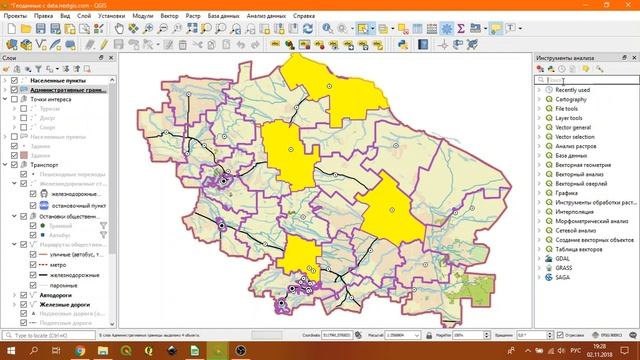Deselect features from all layers
Screen dimensions: 640x360
(x=403, y=29)
